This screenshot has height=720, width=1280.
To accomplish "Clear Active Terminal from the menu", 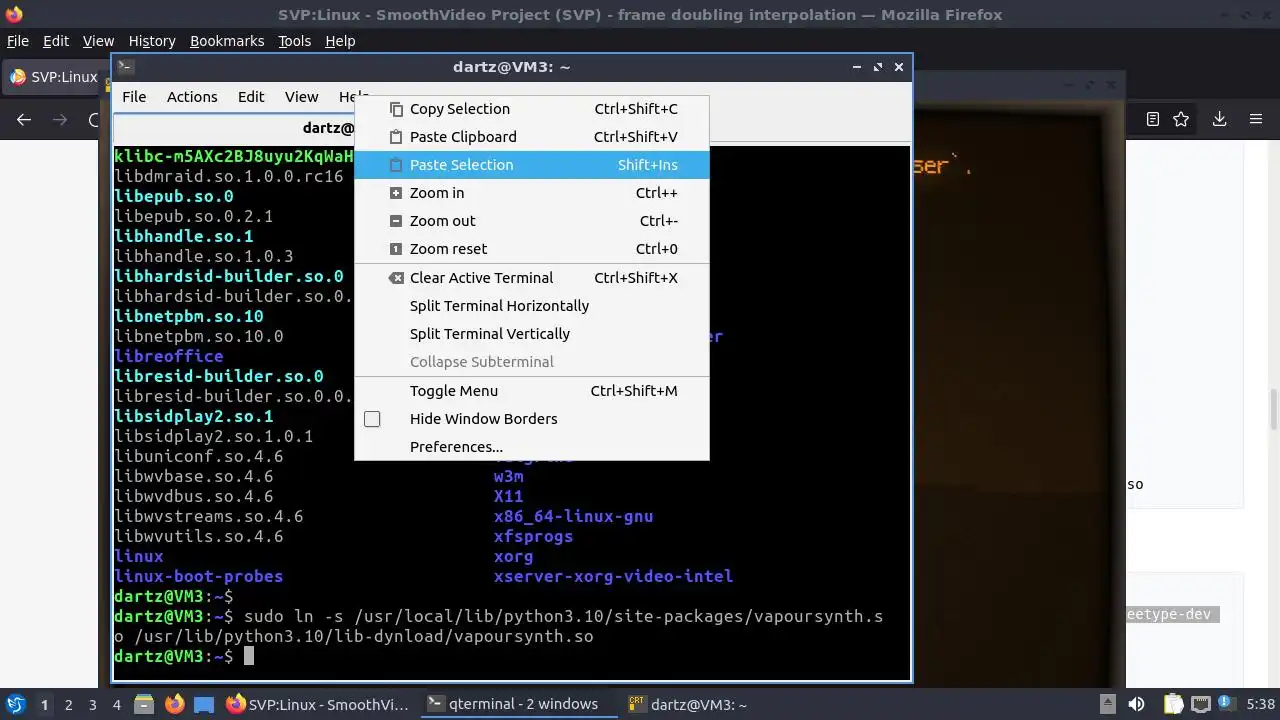I will tap(531, 278).
